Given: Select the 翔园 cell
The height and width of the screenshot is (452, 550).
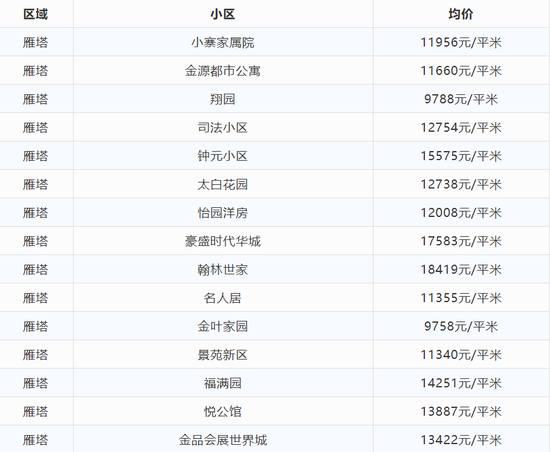Looking at the screenshot, I should pyautogui.click(x=223, y=99).
